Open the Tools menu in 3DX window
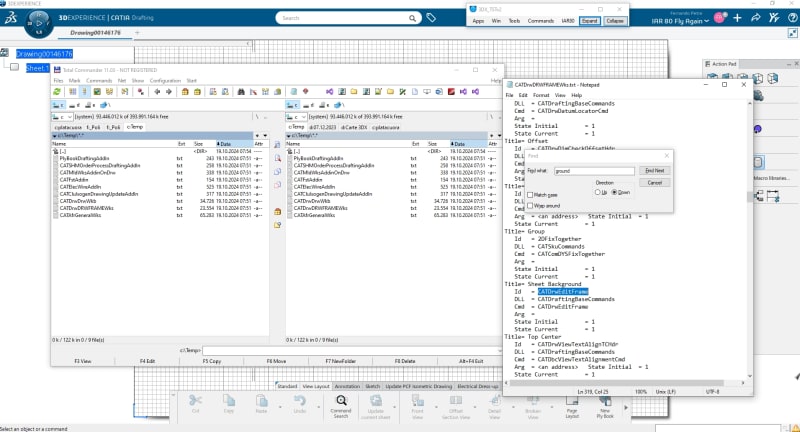This screenshot has height=432, width=800. click(514, 21)
